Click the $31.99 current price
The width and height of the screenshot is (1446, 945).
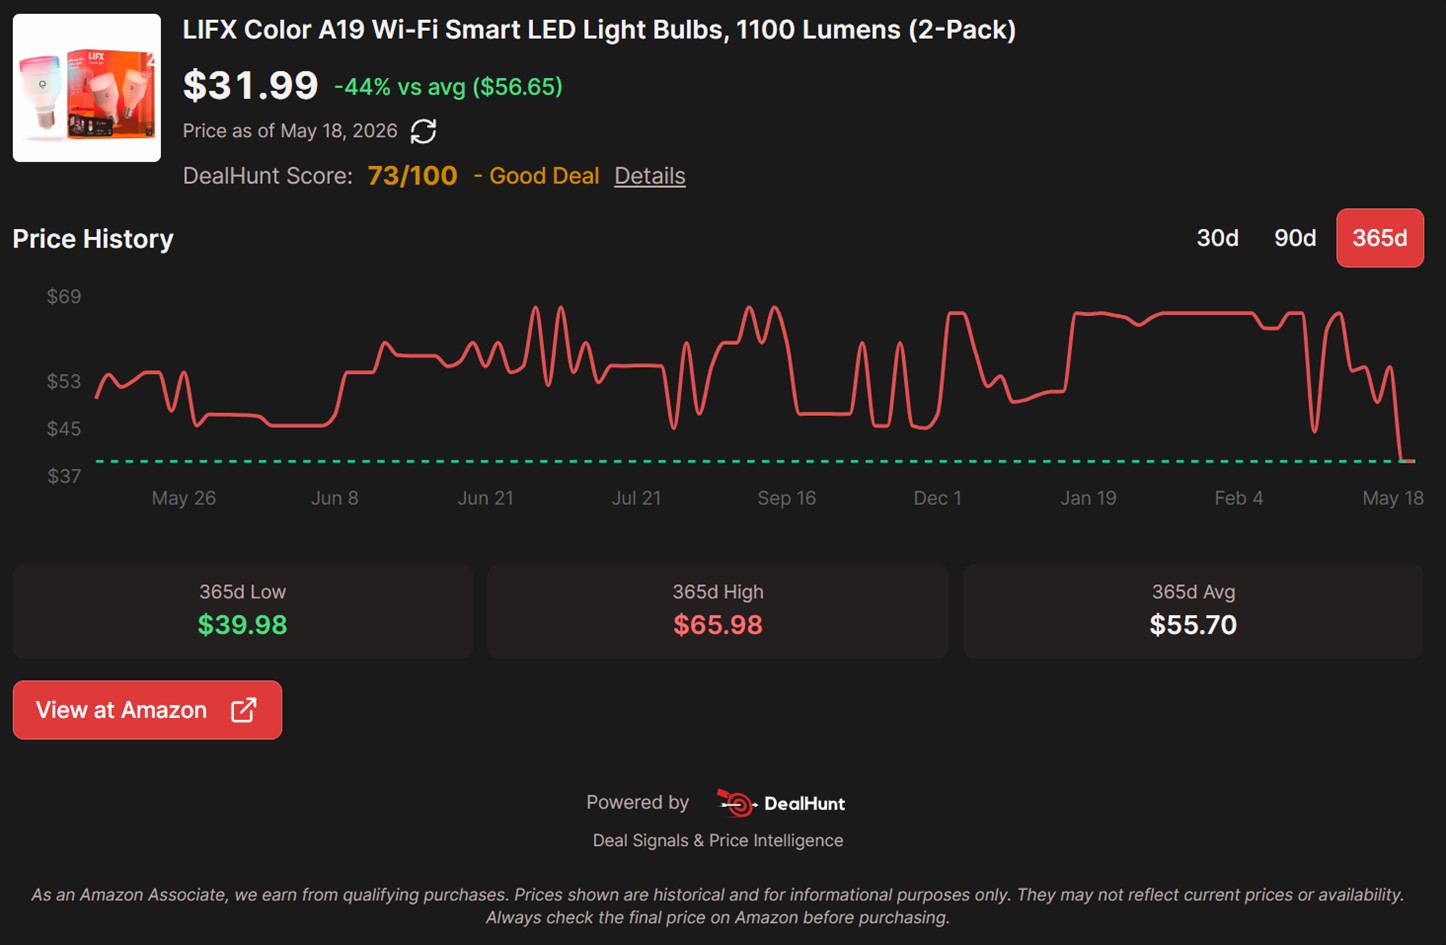coord(250,86)
